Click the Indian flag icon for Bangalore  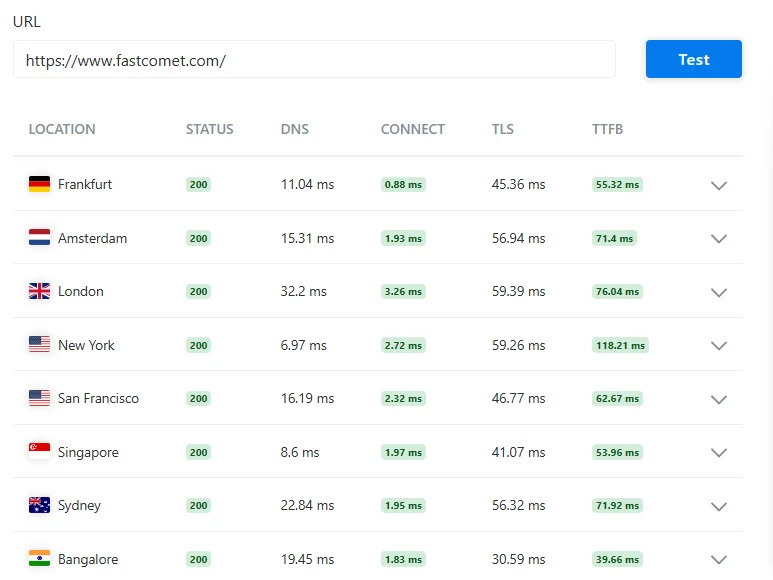click(x=39, y=558)
